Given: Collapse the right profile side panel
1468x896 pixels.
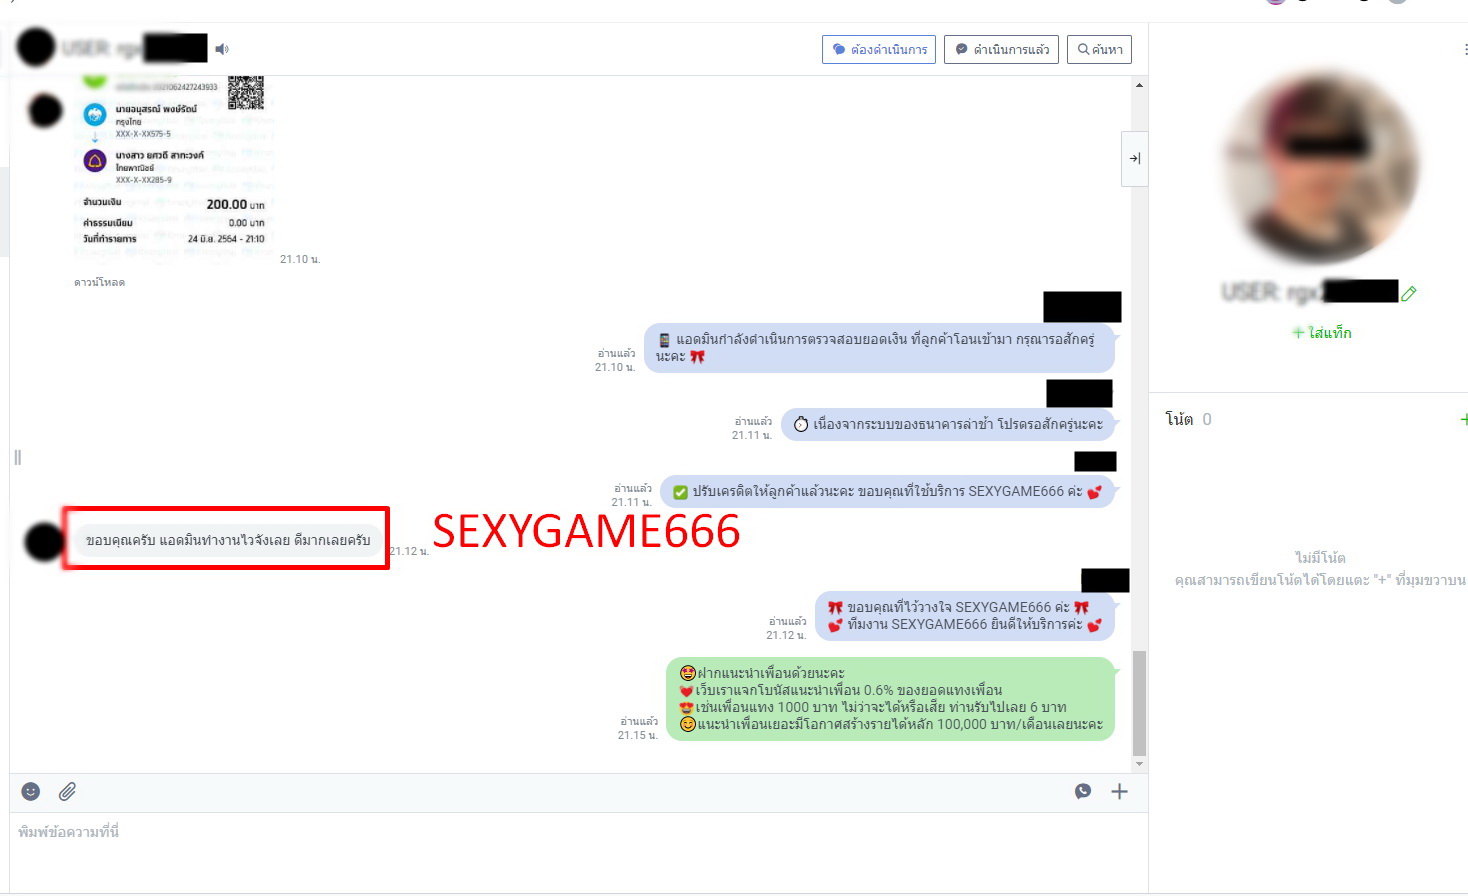Looking at the screenshot, I should pos(1135,158).
